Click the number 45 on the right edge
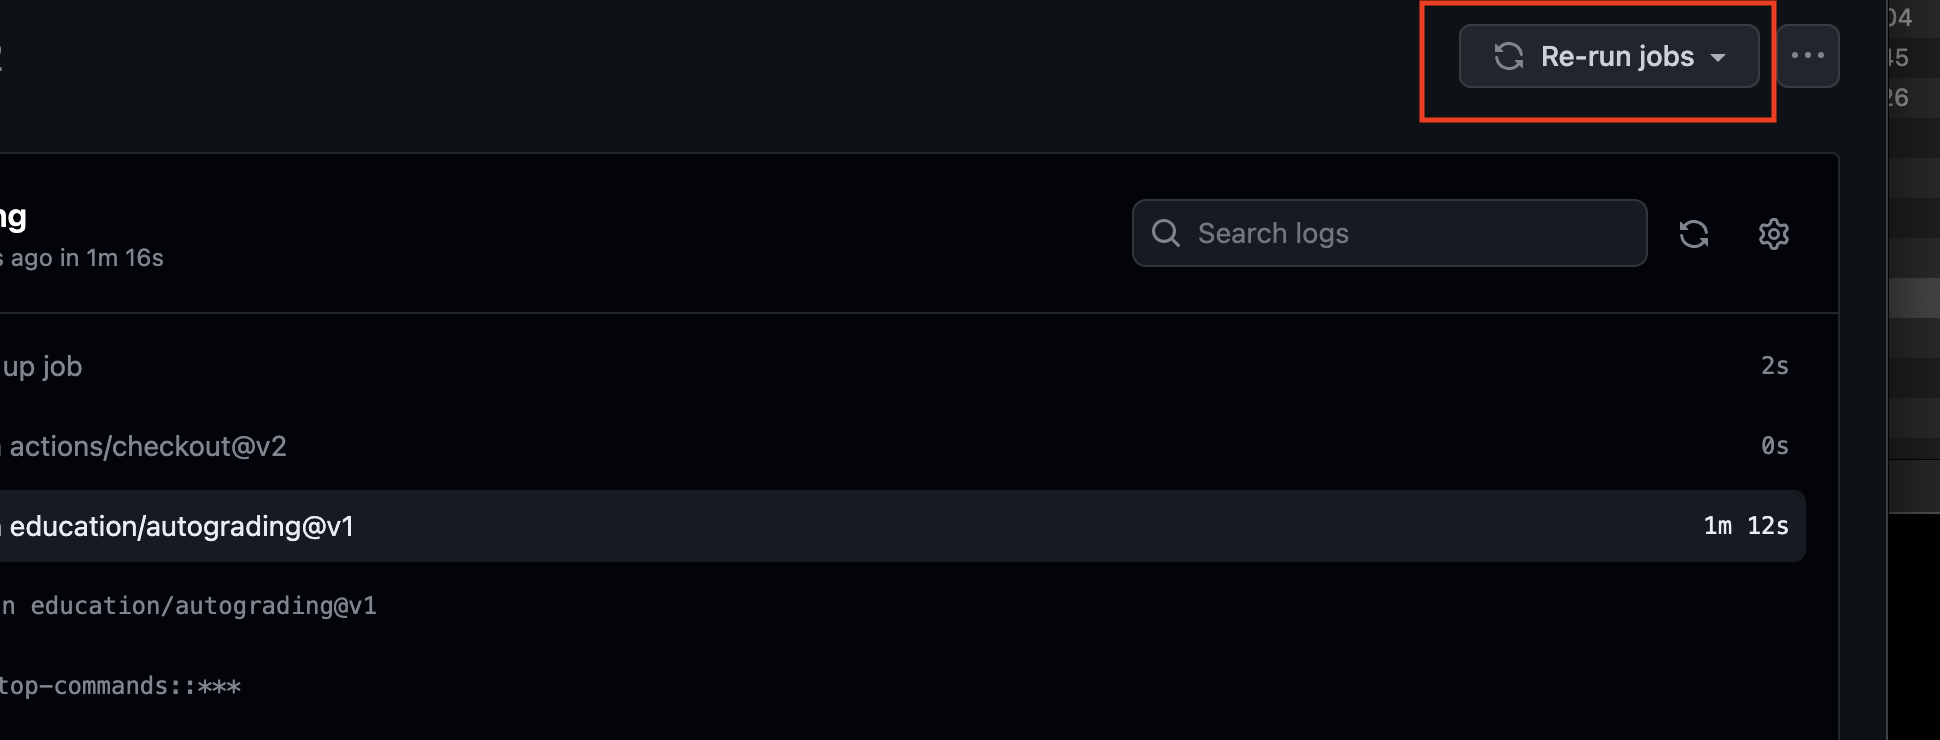The width and height of the screenshot is (1940, 740). point(1898,58)
